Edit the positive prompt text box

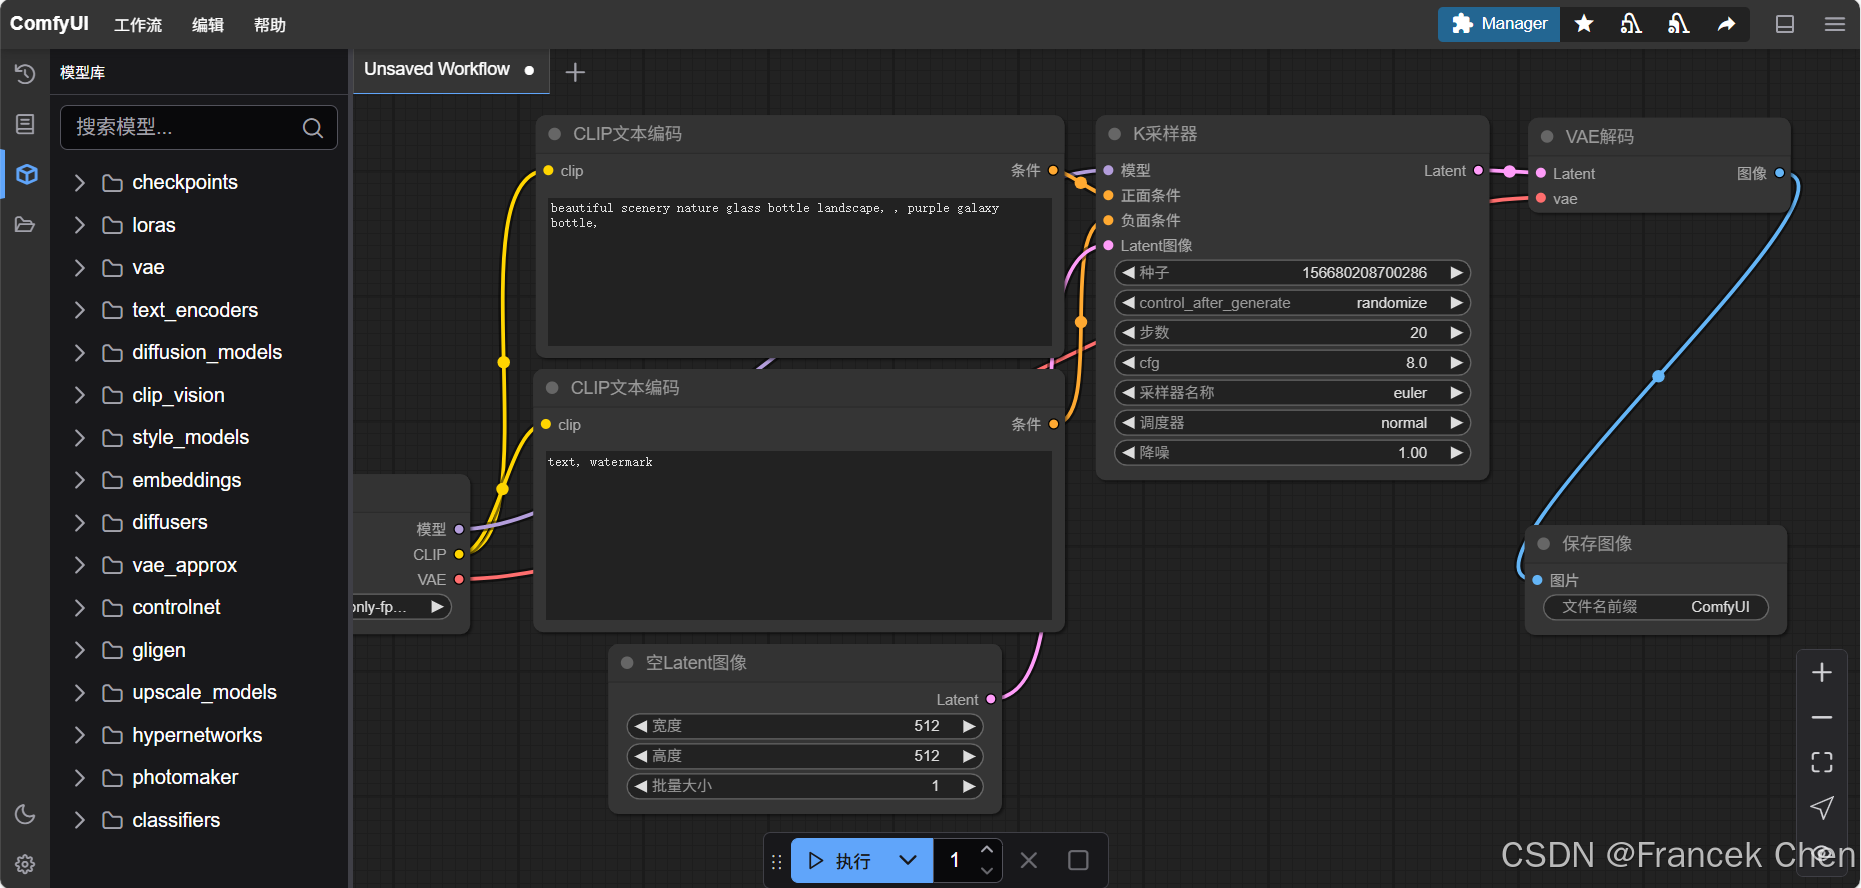coord(800,271)
